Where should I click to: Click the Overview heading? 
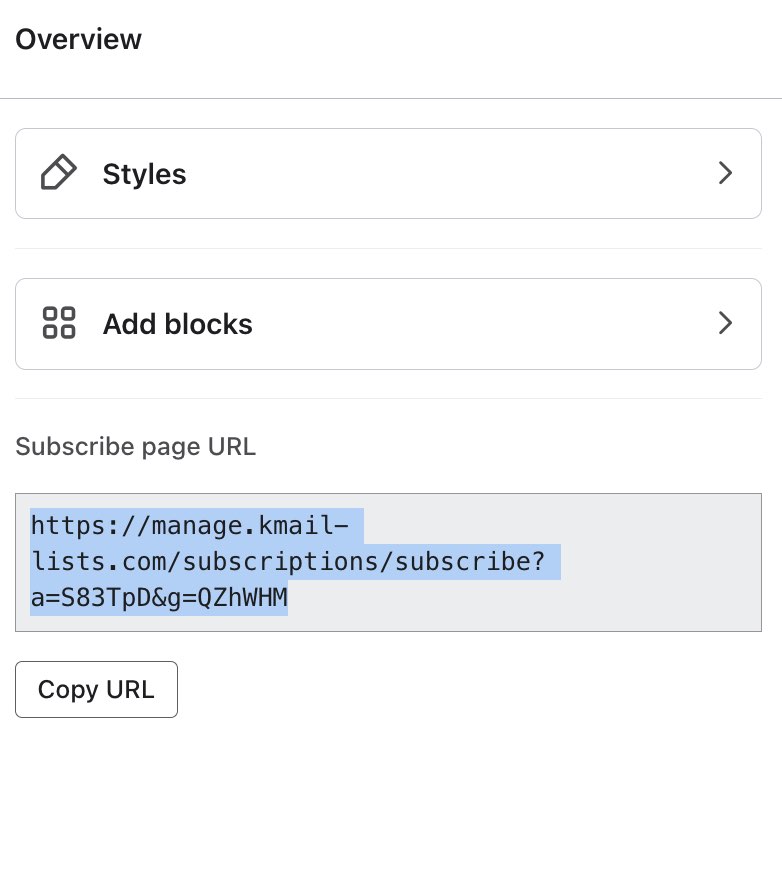pos(78,39)
